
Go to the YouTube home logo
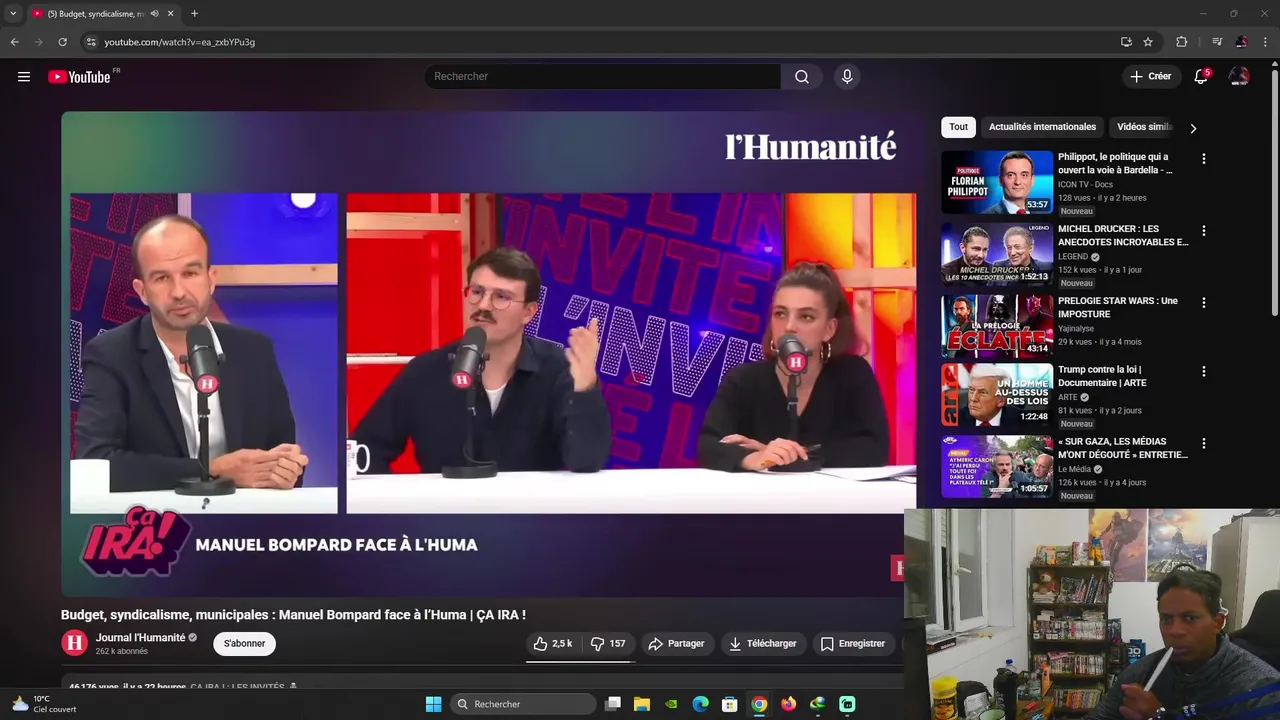click(x=79, y=77)
